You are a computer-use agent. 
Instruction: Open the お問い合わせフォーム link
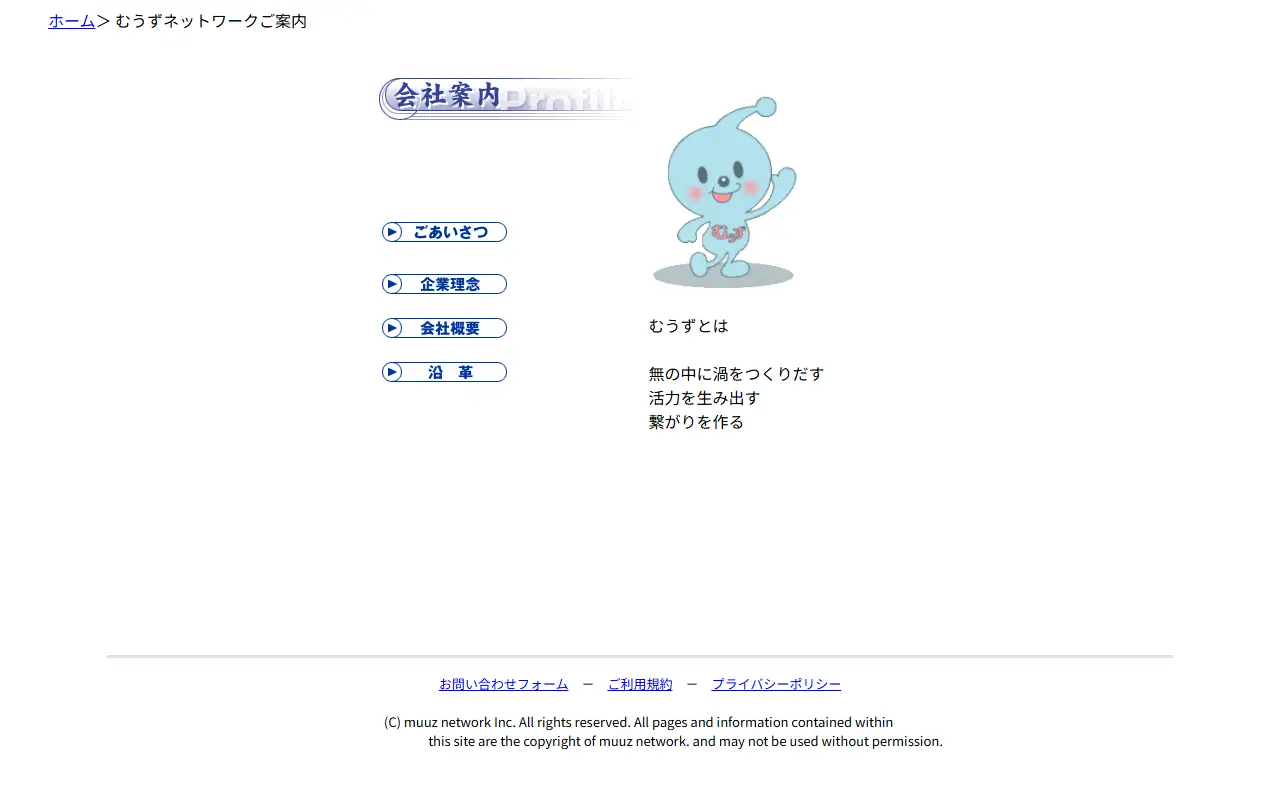pos(503,684)
